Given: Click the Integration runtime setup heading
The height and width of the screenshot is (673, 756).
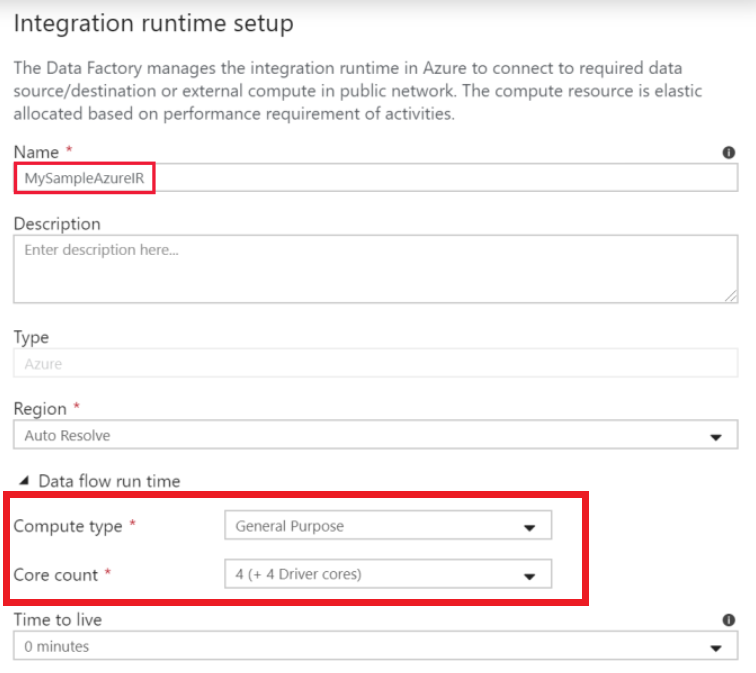Looking at the screenshot, I should tap(153, 23).
